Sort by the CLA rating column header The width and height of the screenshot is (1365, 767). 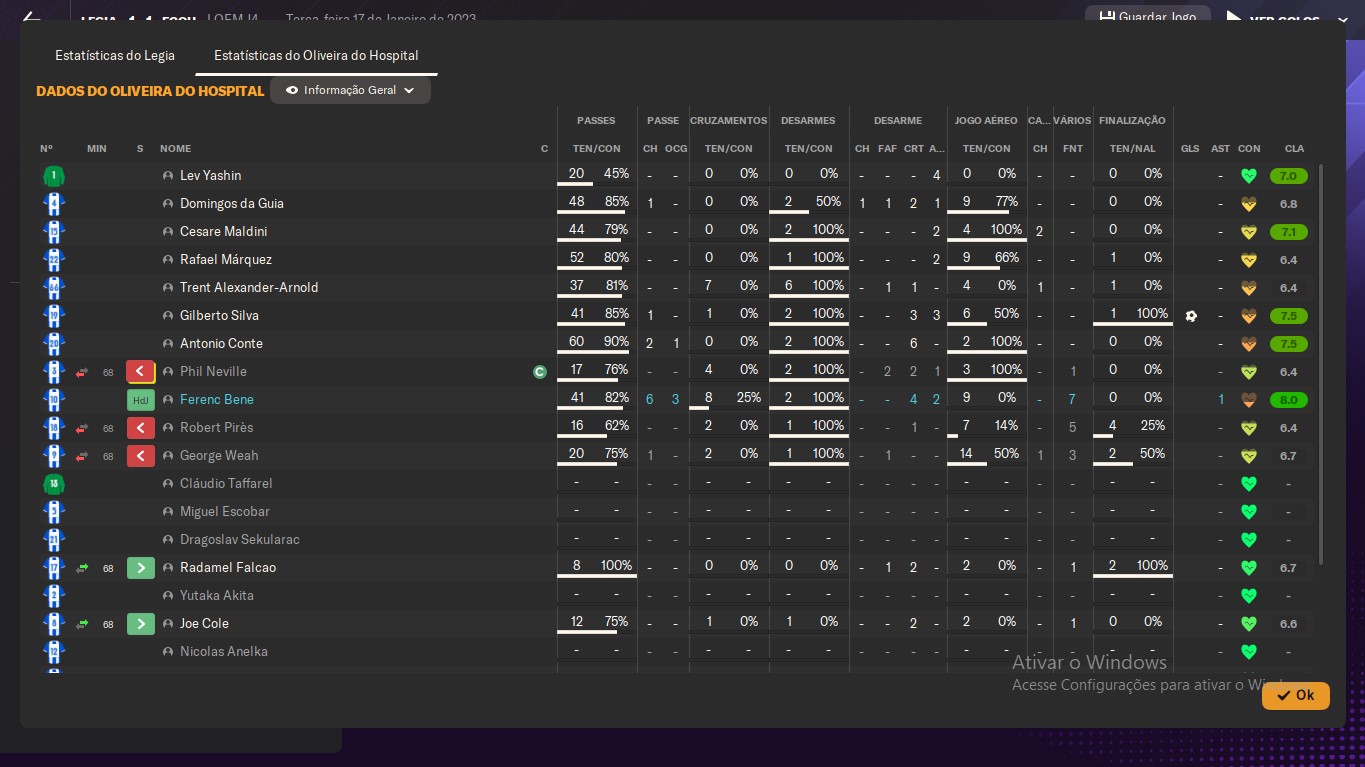[x=1294, y=149]
